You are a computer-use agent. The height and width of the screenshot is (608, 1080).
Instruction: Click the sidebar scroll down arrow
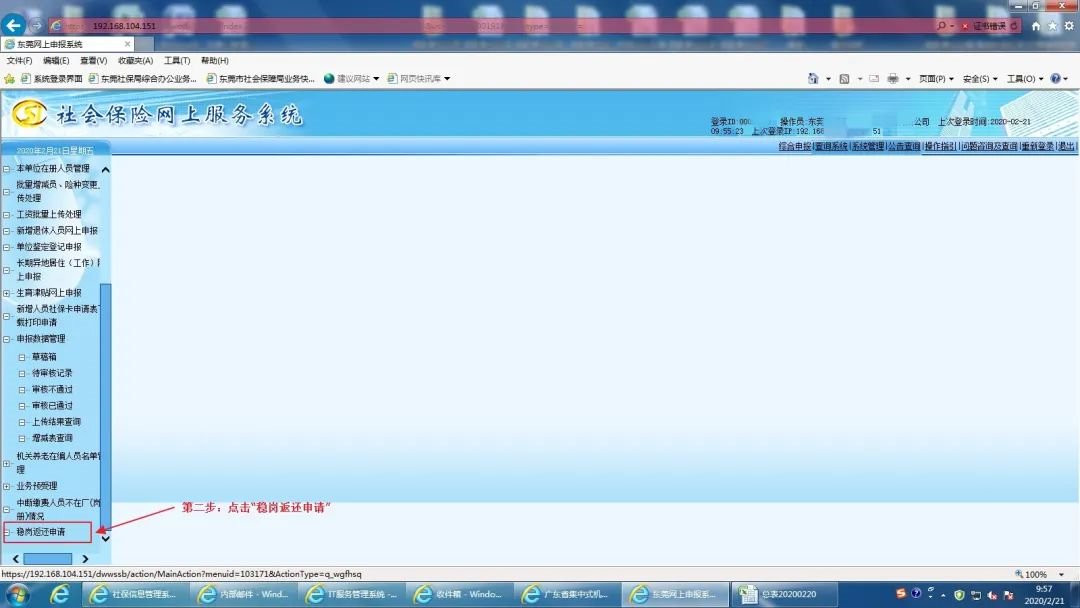tap(105, 538)
